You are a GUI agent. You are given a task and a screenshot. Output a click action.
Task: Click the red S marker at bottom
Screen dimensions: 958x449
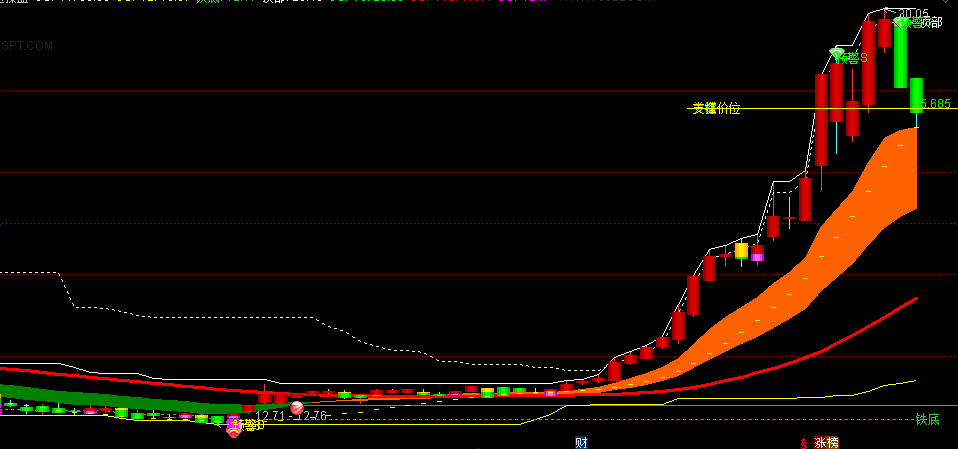[804, 443]
